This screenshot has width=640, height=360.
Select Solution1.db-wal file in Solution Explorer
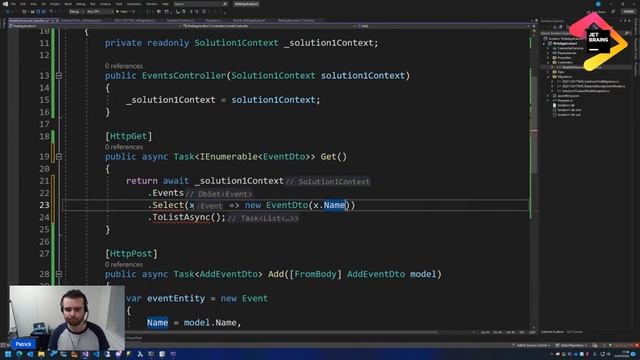point(569,115)
